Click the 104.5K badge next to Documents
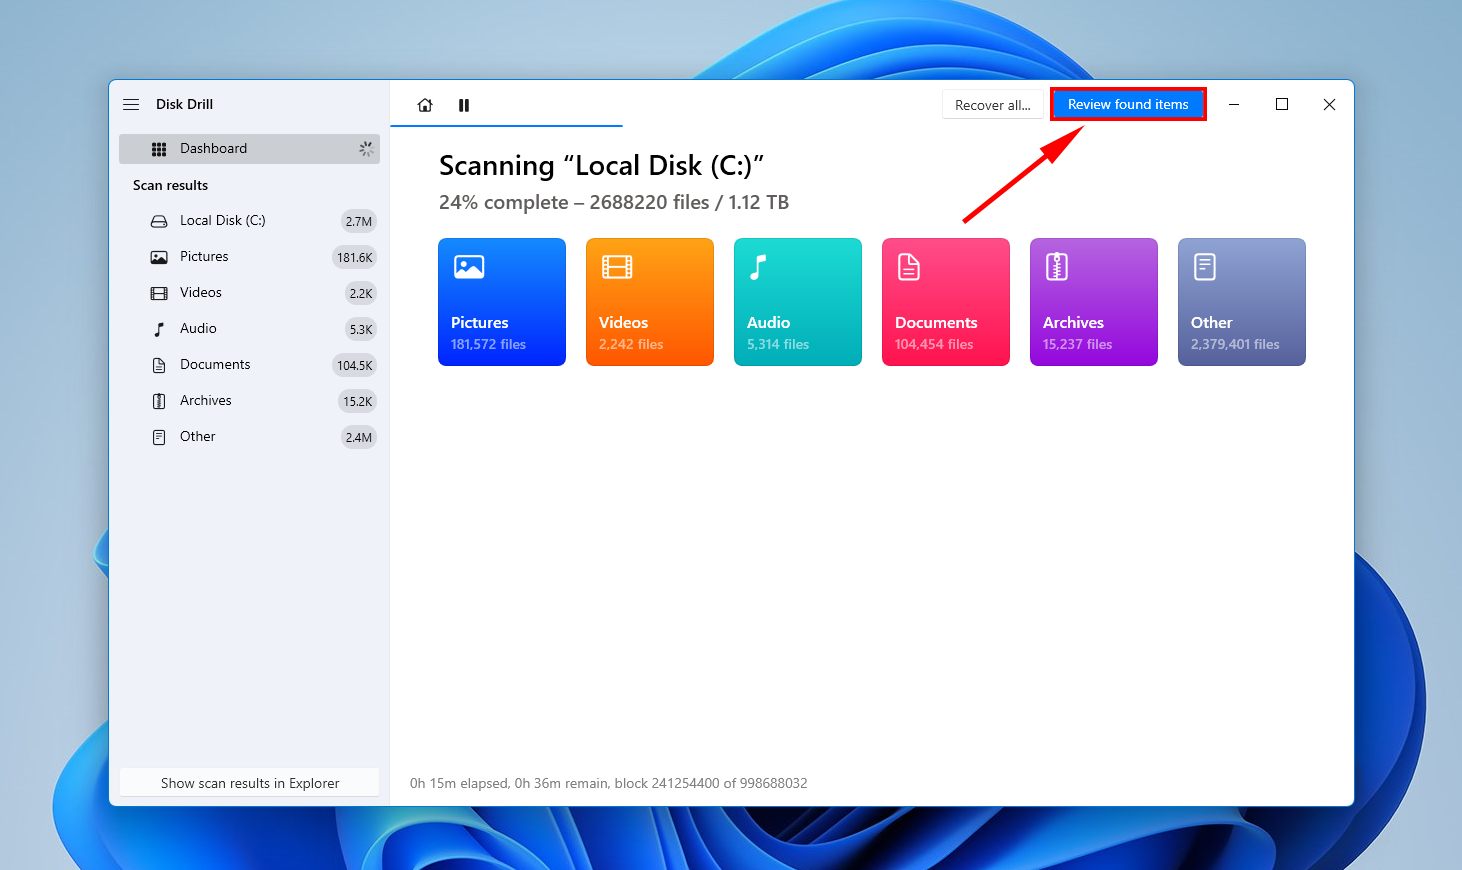This screenshot has width=1462, height=870. [x=354, y=365]
